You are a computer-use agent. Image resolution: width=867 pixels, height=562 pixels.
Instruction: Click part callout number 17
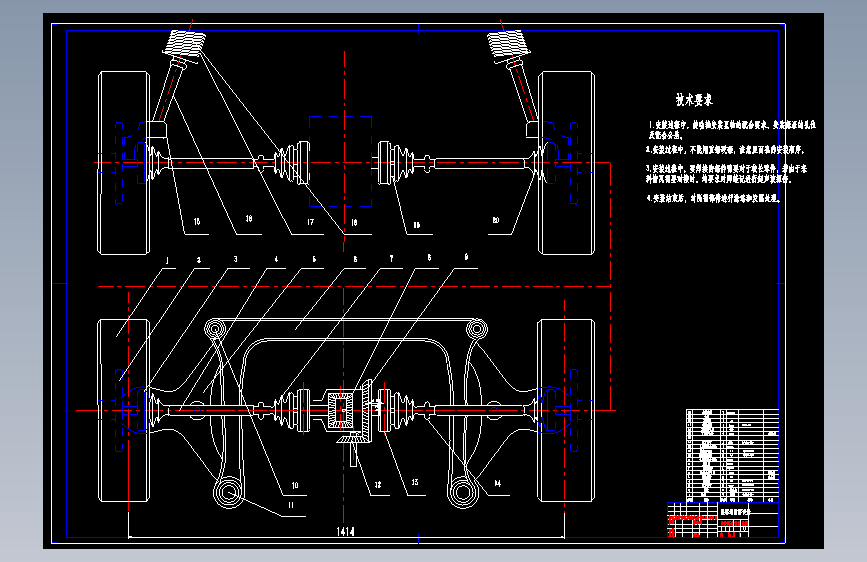point(310,222)
